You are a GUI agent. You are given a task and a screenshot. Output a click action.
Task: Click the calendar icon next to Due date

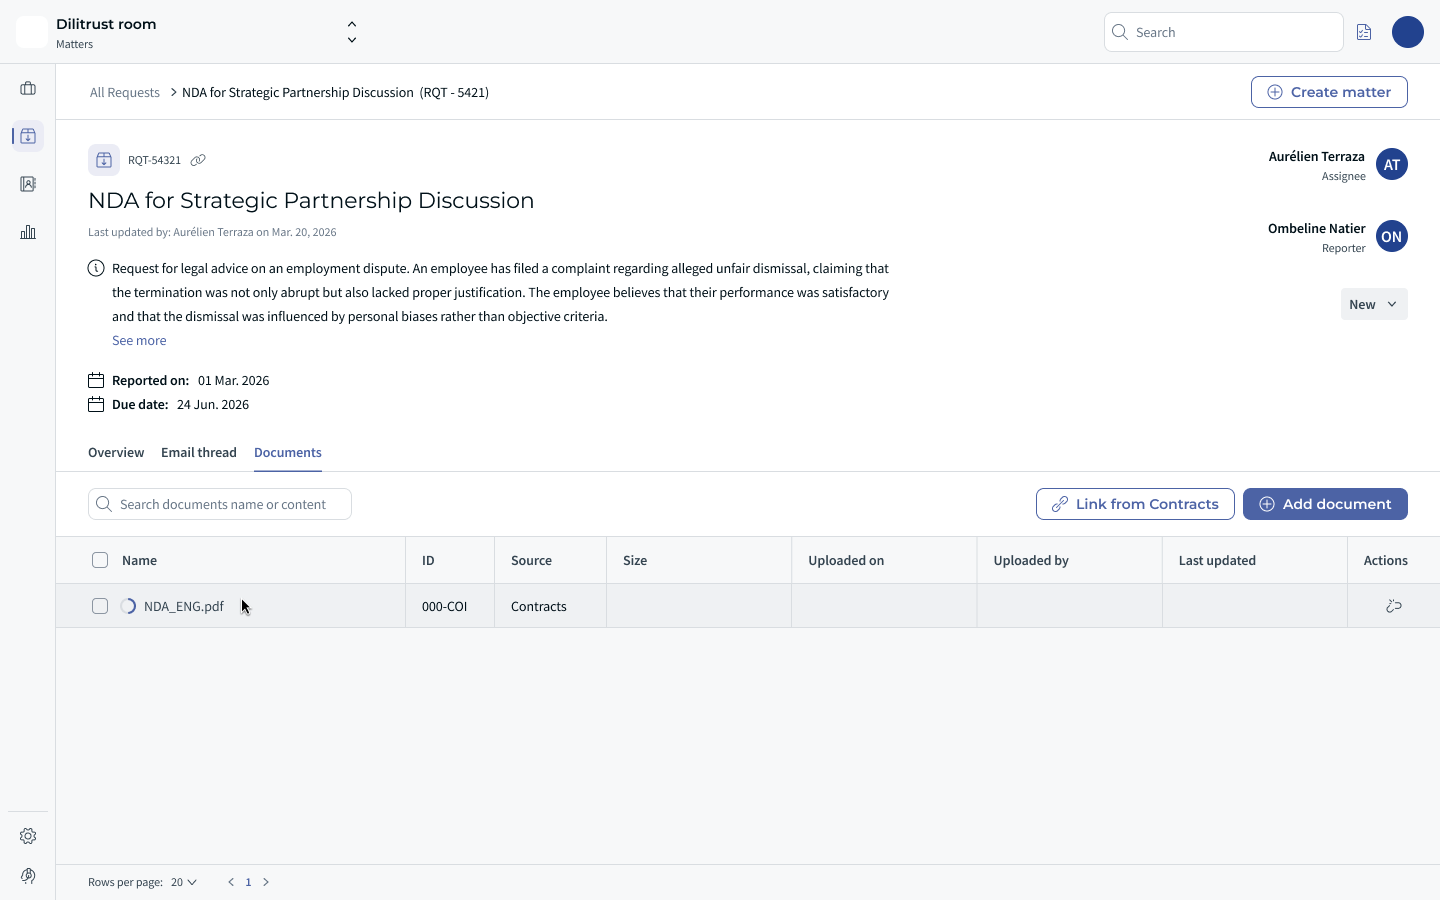(x=96, y=404)
